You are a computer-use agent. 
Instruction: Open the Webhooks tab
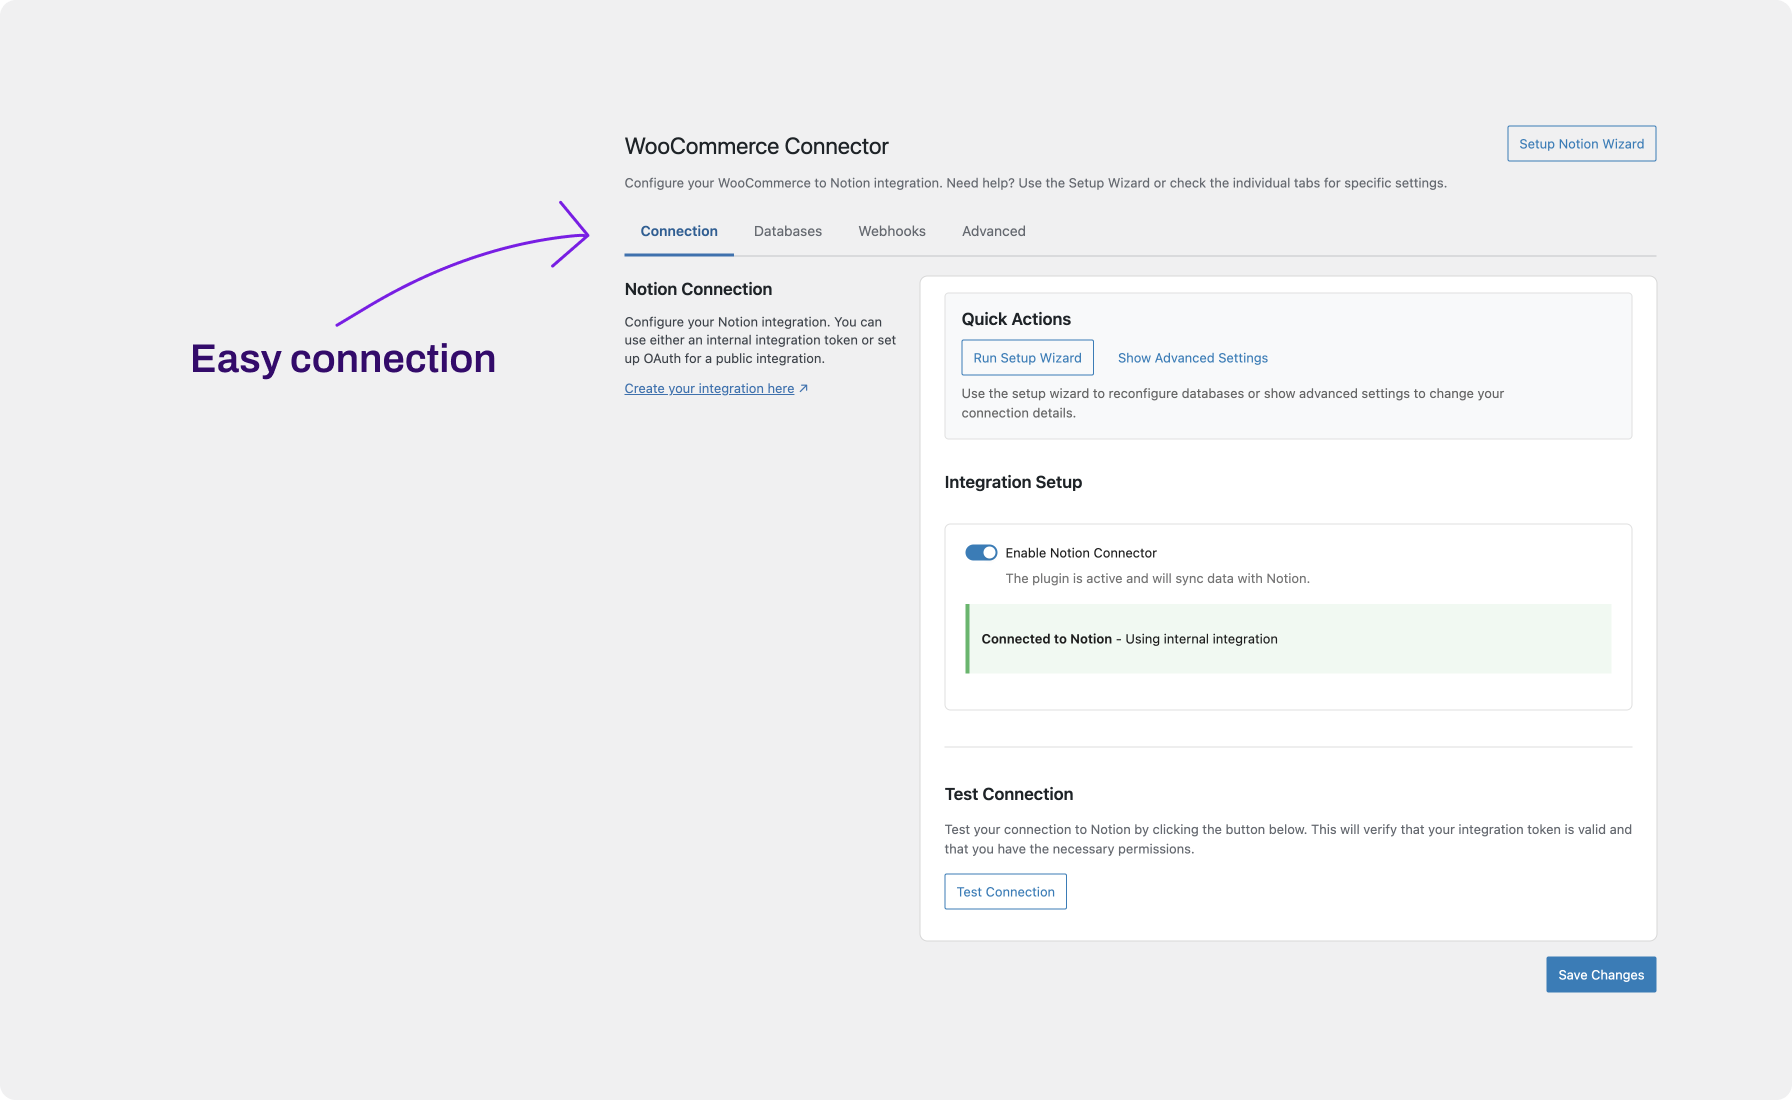(x=891, y=231)
